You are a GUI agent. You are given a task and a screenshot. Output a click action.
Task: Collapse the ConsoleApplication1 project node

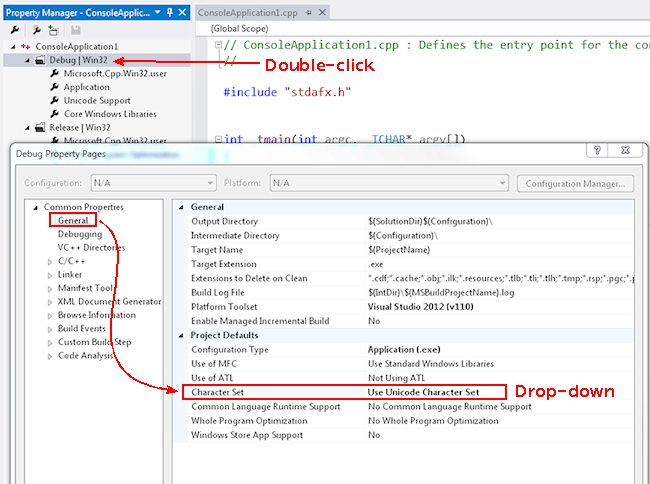(x=13, y=46)
